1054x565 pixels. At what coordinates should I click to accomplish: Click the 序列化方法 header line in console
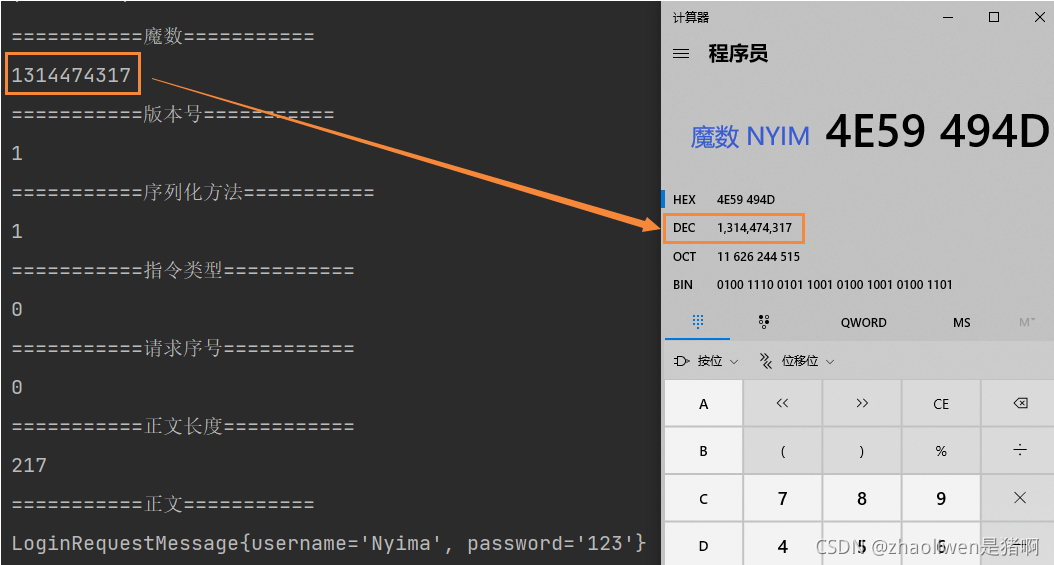pos(193,192)
